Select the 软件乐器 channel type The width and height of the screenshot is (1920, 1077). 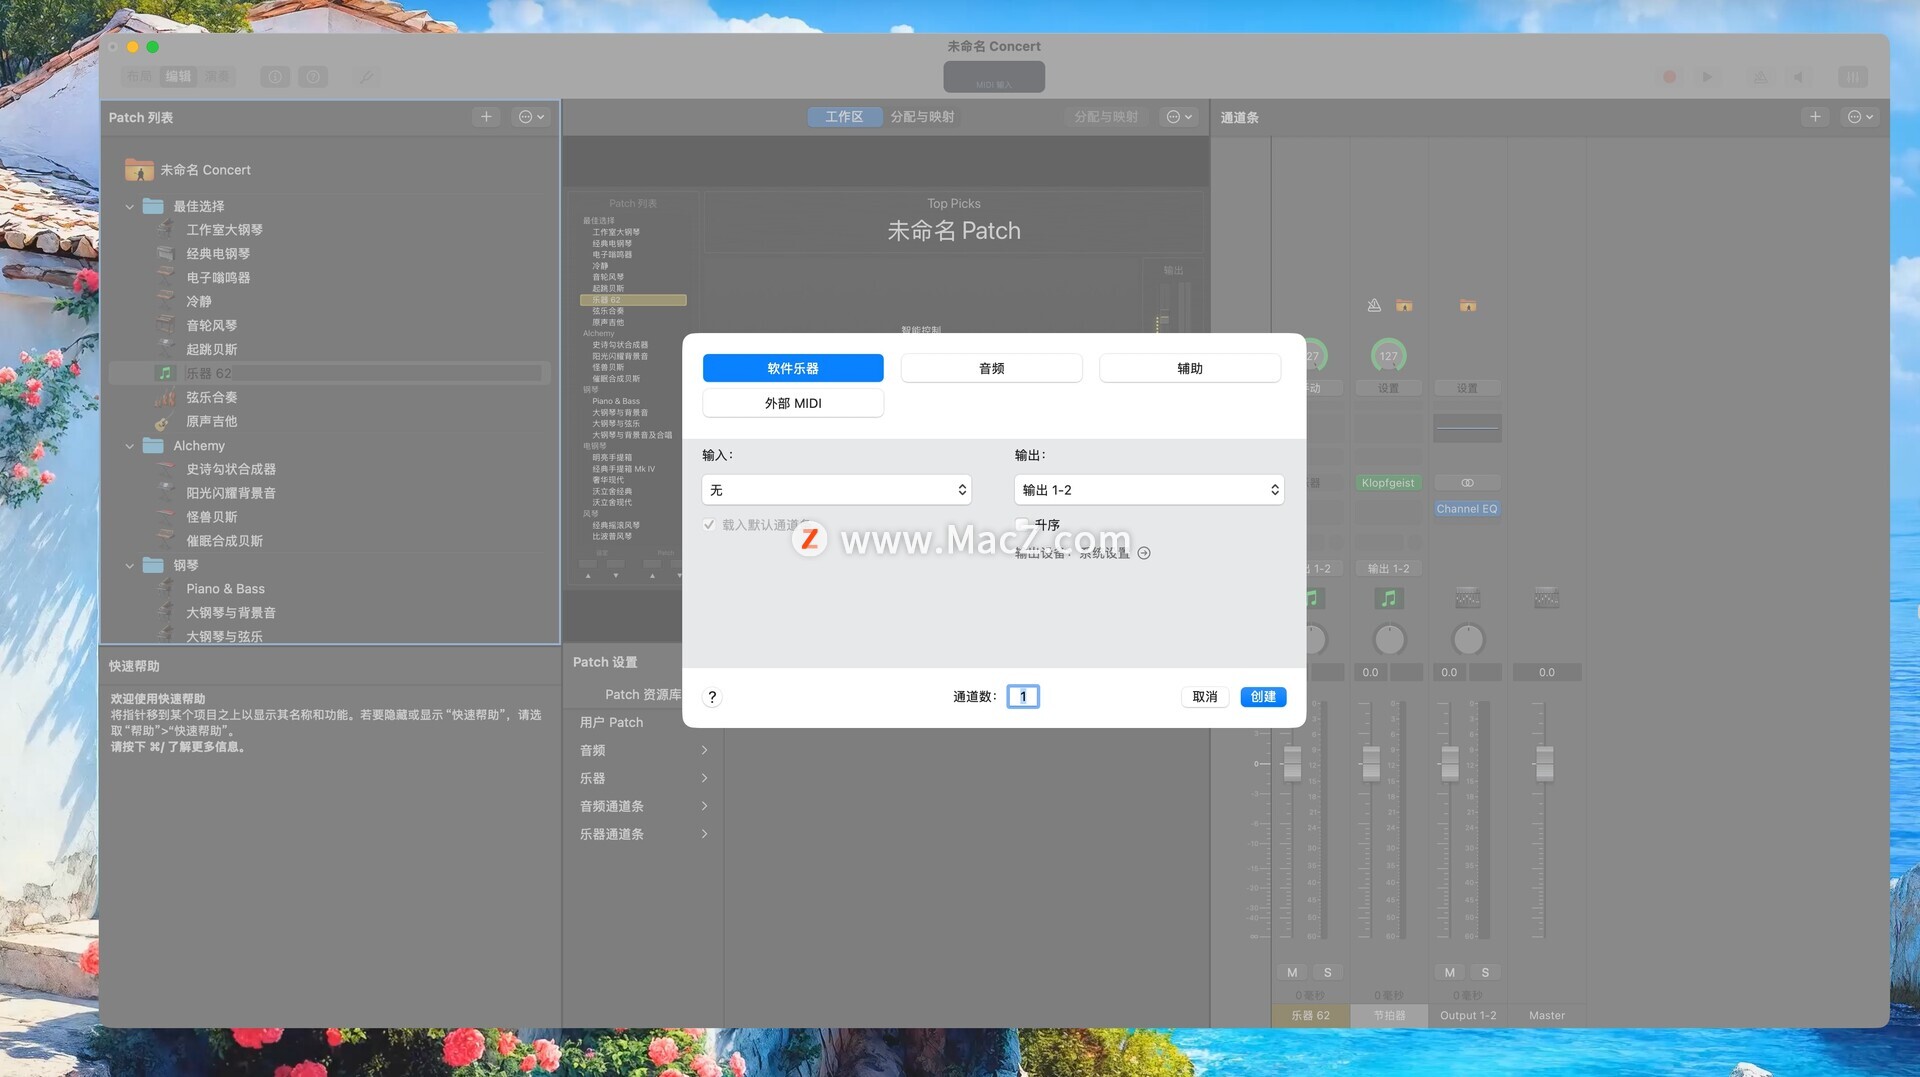[x=793, y=368]
